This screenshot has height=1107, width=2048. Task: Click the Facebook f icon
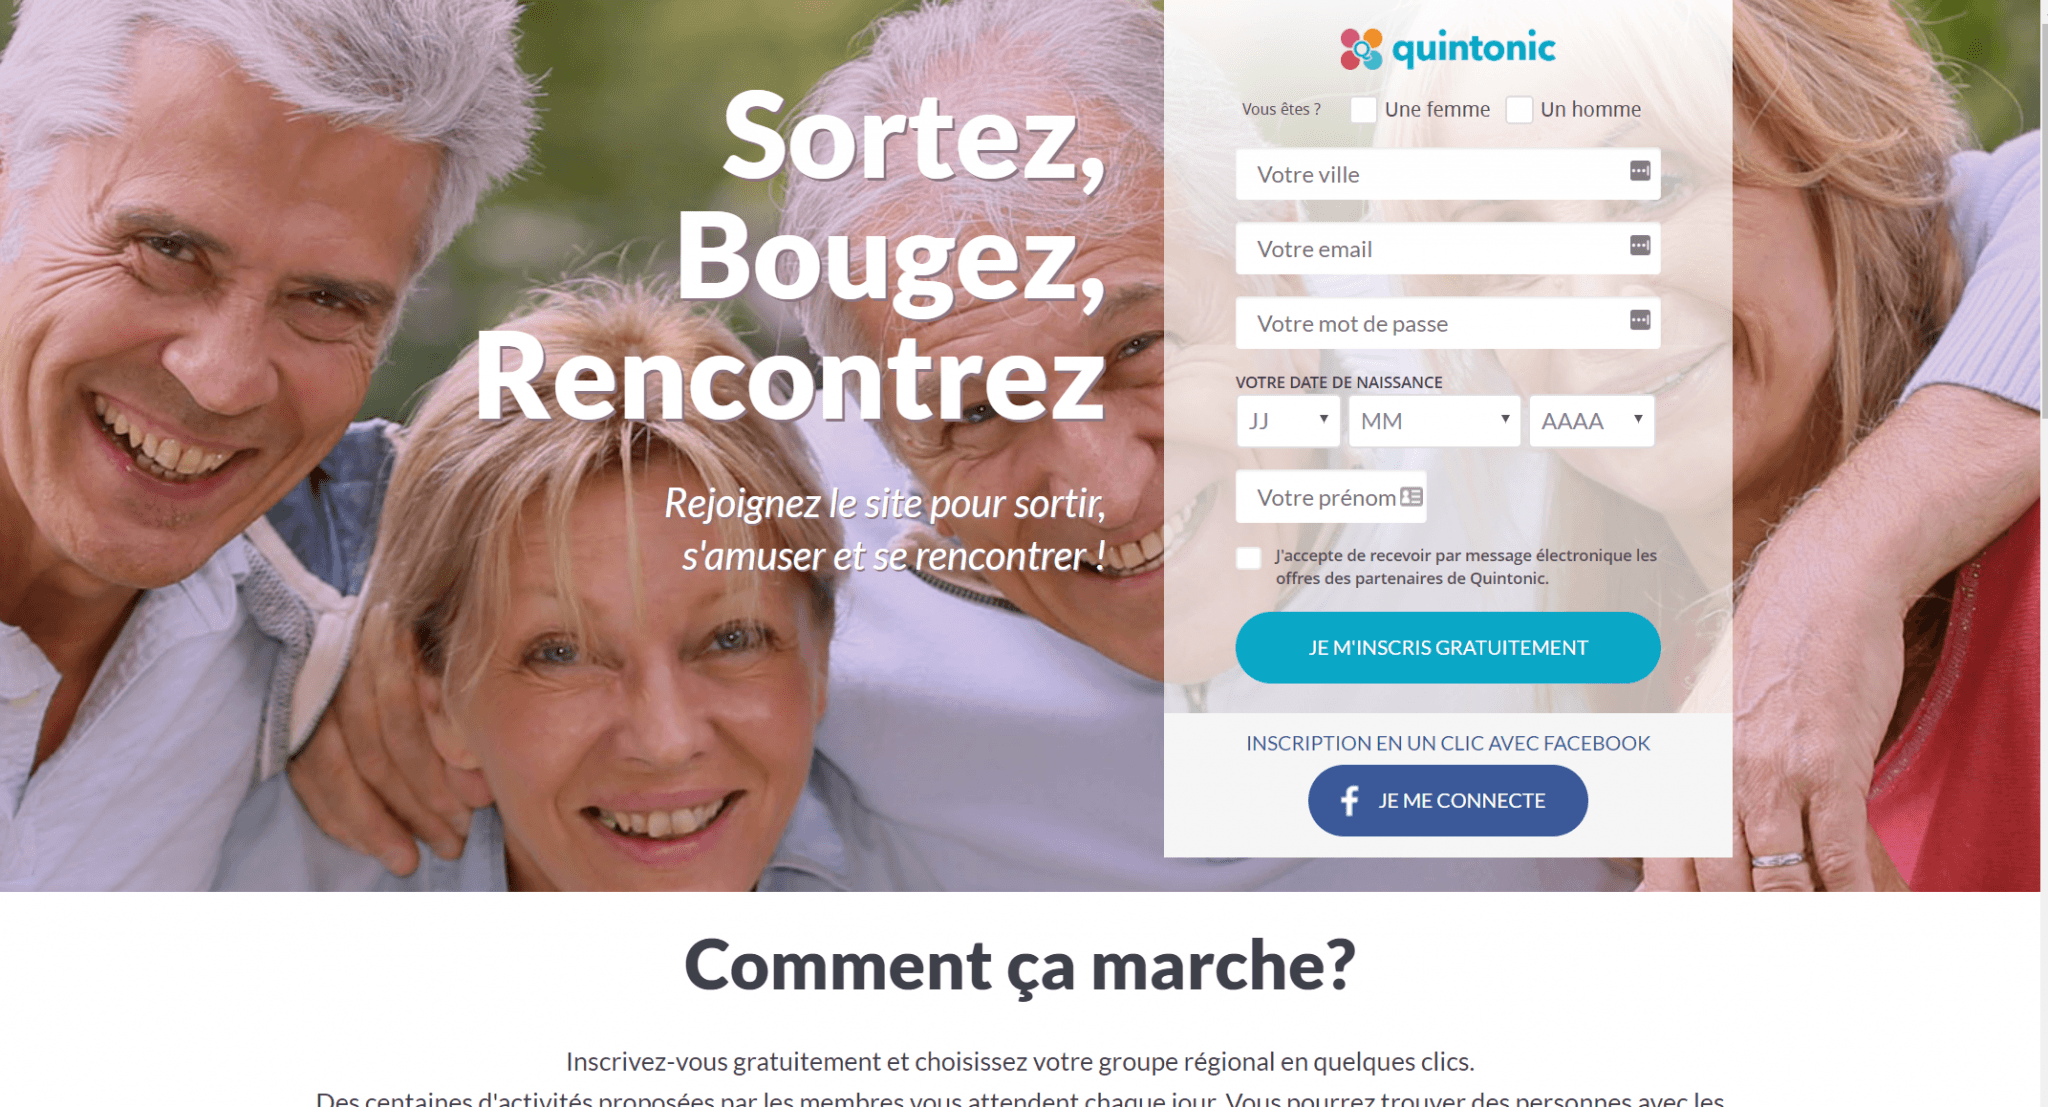click(1349, 800)
